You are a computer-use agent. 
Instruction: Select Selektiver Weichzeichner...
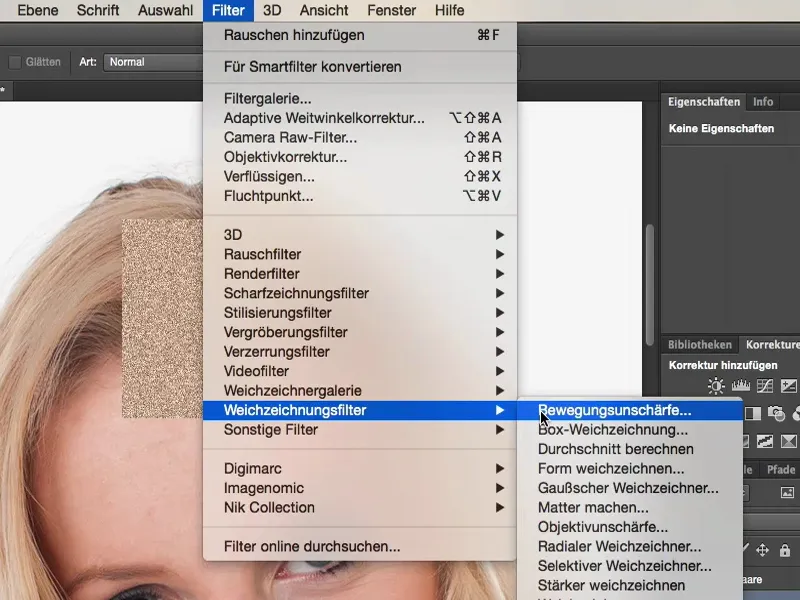tap(630, 566)
